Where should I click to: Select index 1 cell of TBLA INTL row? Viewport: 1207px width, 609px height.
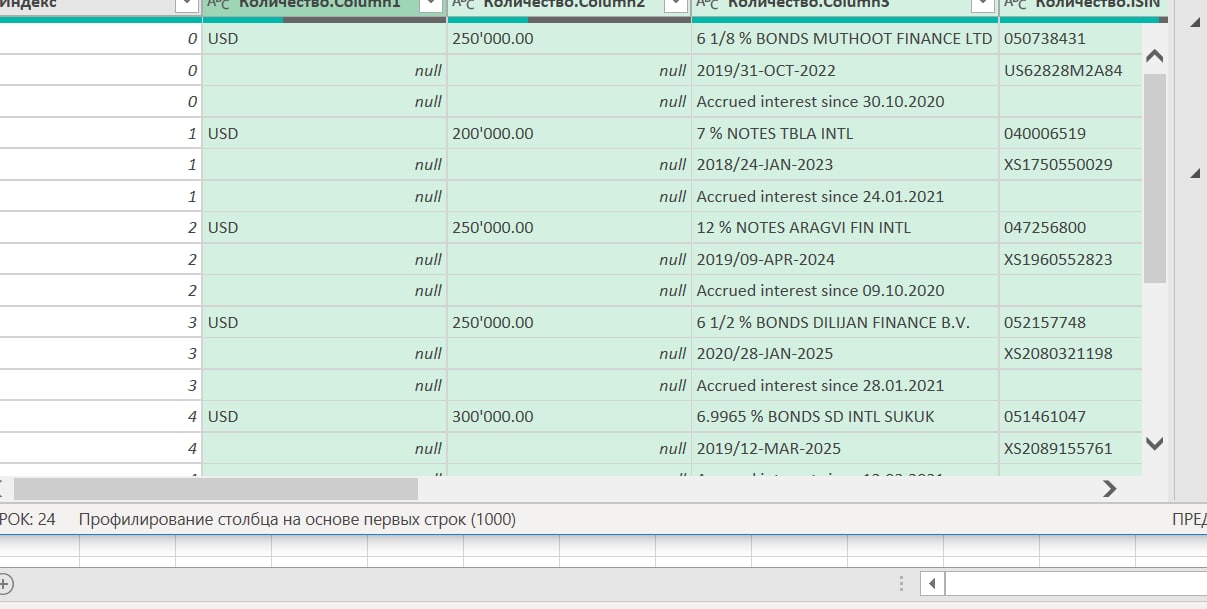coord(100,134)
